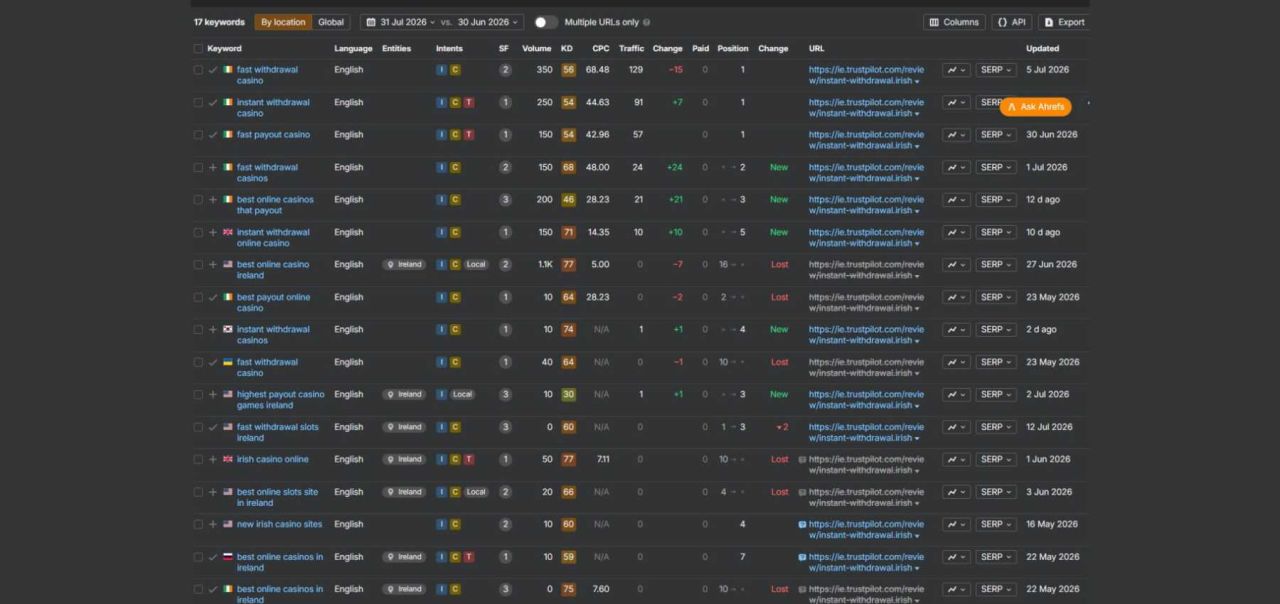The image size is (1280, 604).
Task: Select the By location tab
Action: pos(283,22)
